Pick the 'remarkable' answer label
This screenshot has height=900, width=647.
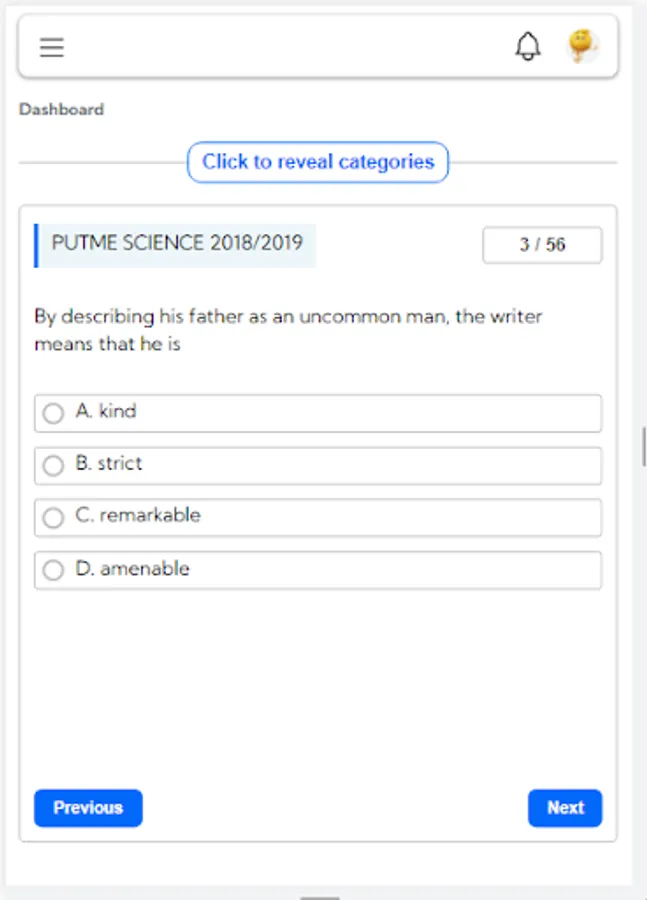point(150,516)
